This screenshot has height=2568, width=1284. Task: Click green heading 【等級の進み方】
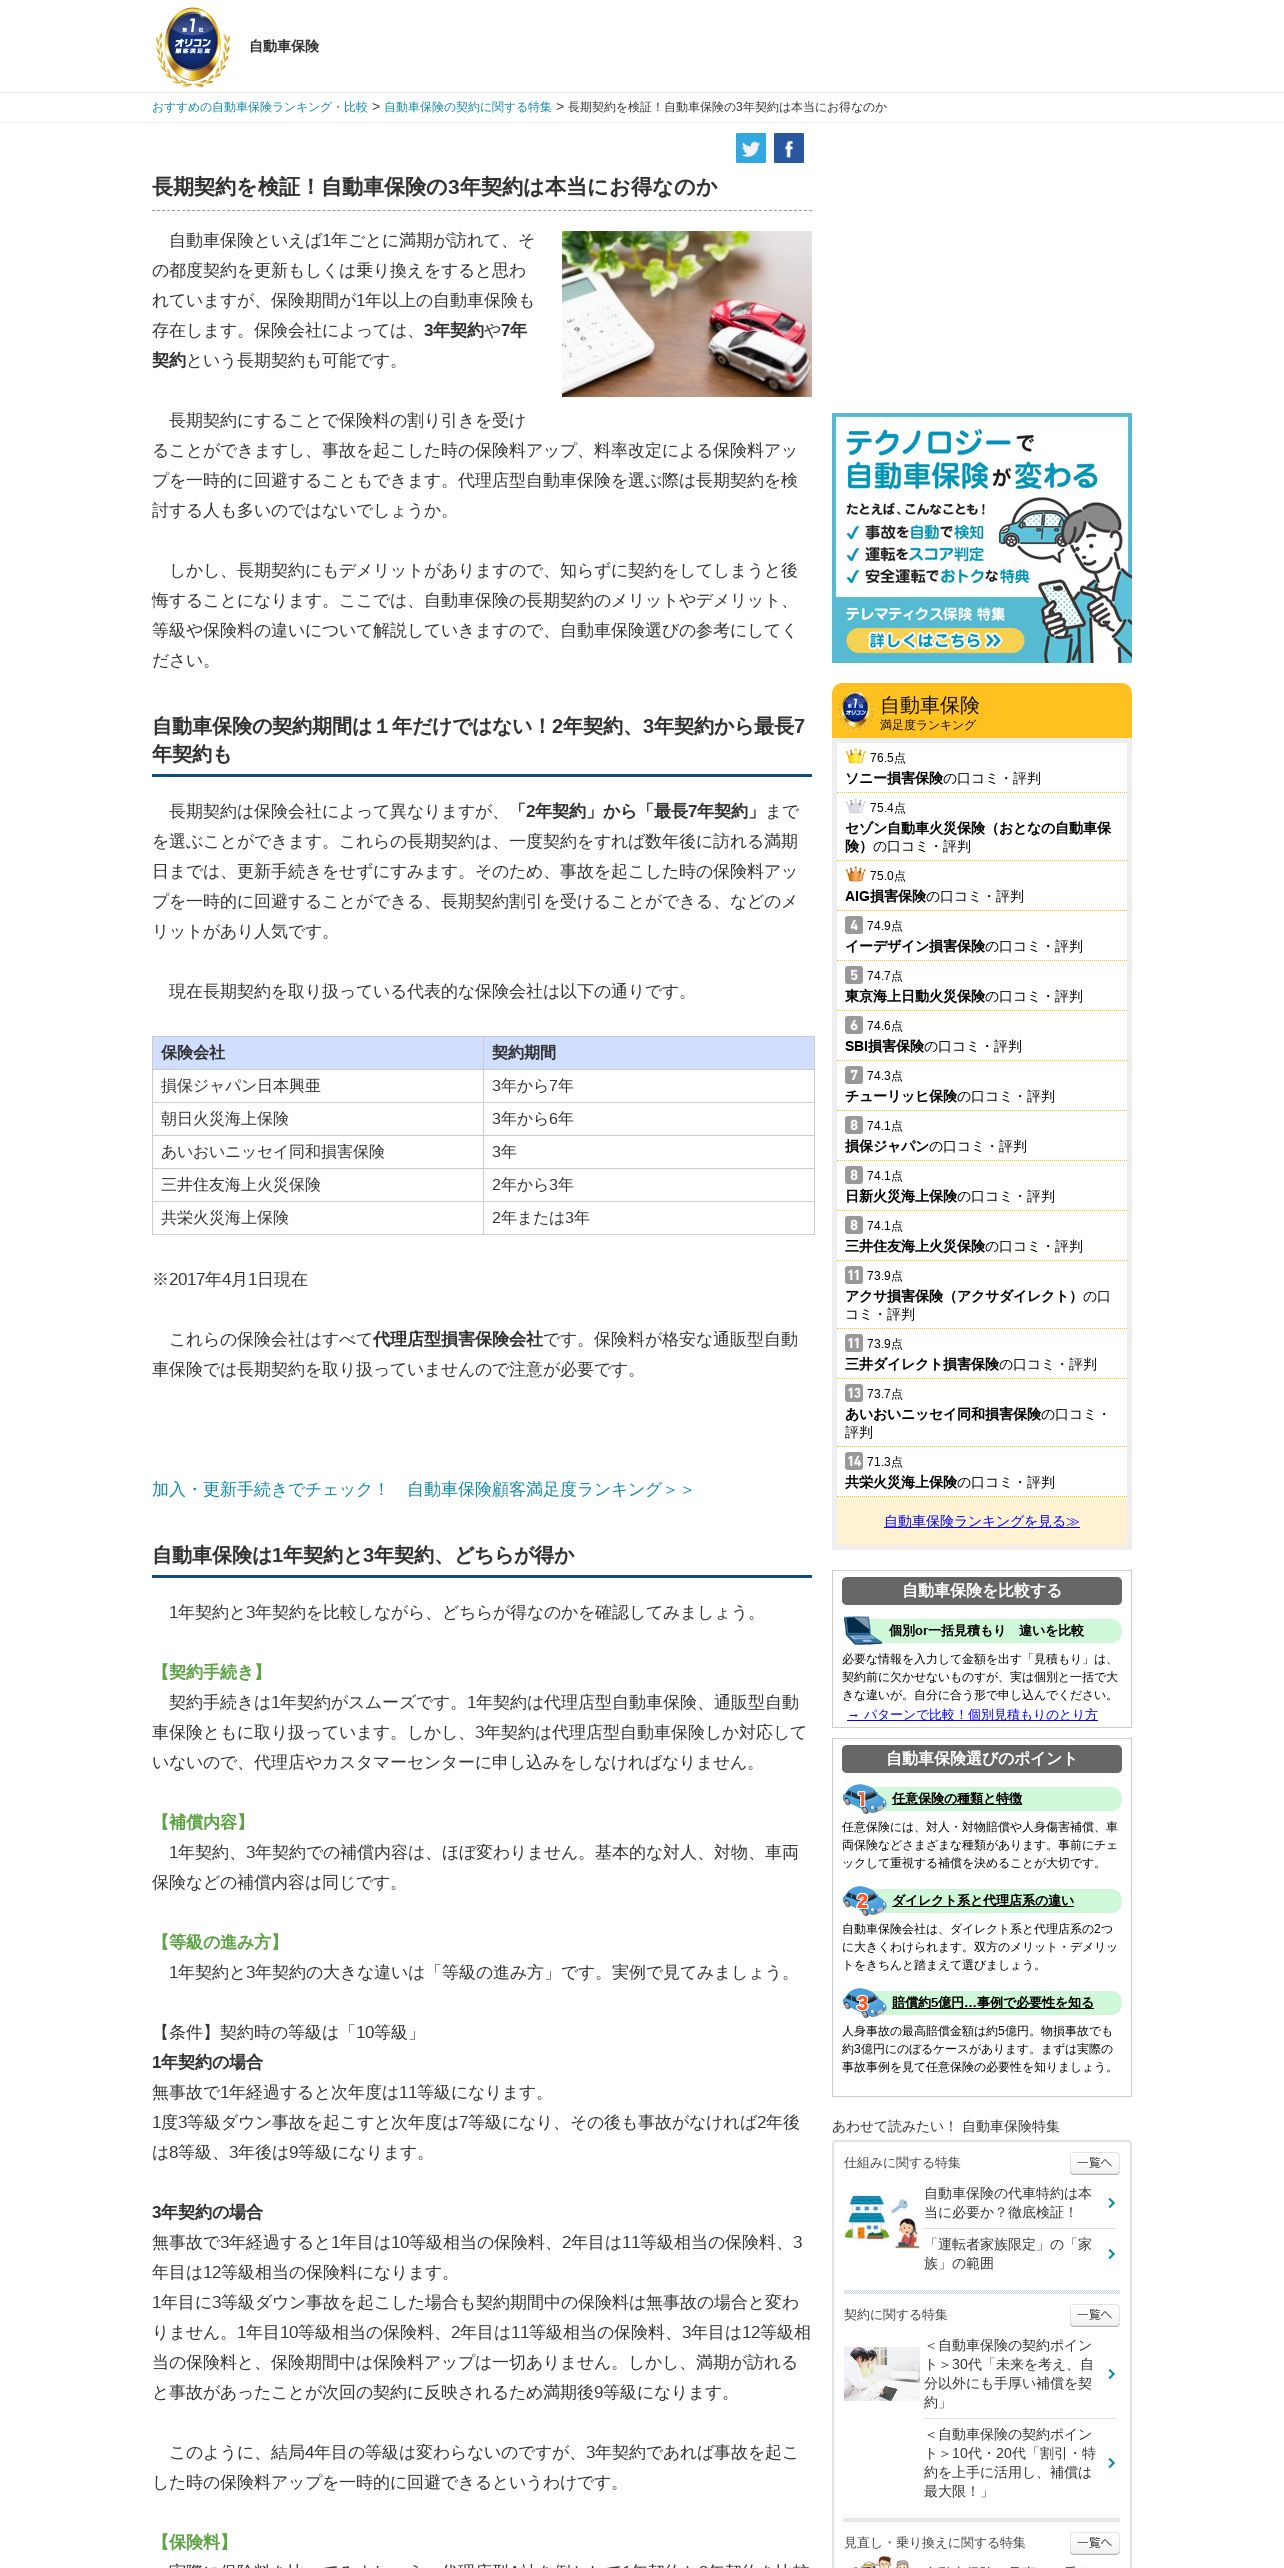[x=219, y=1942]
